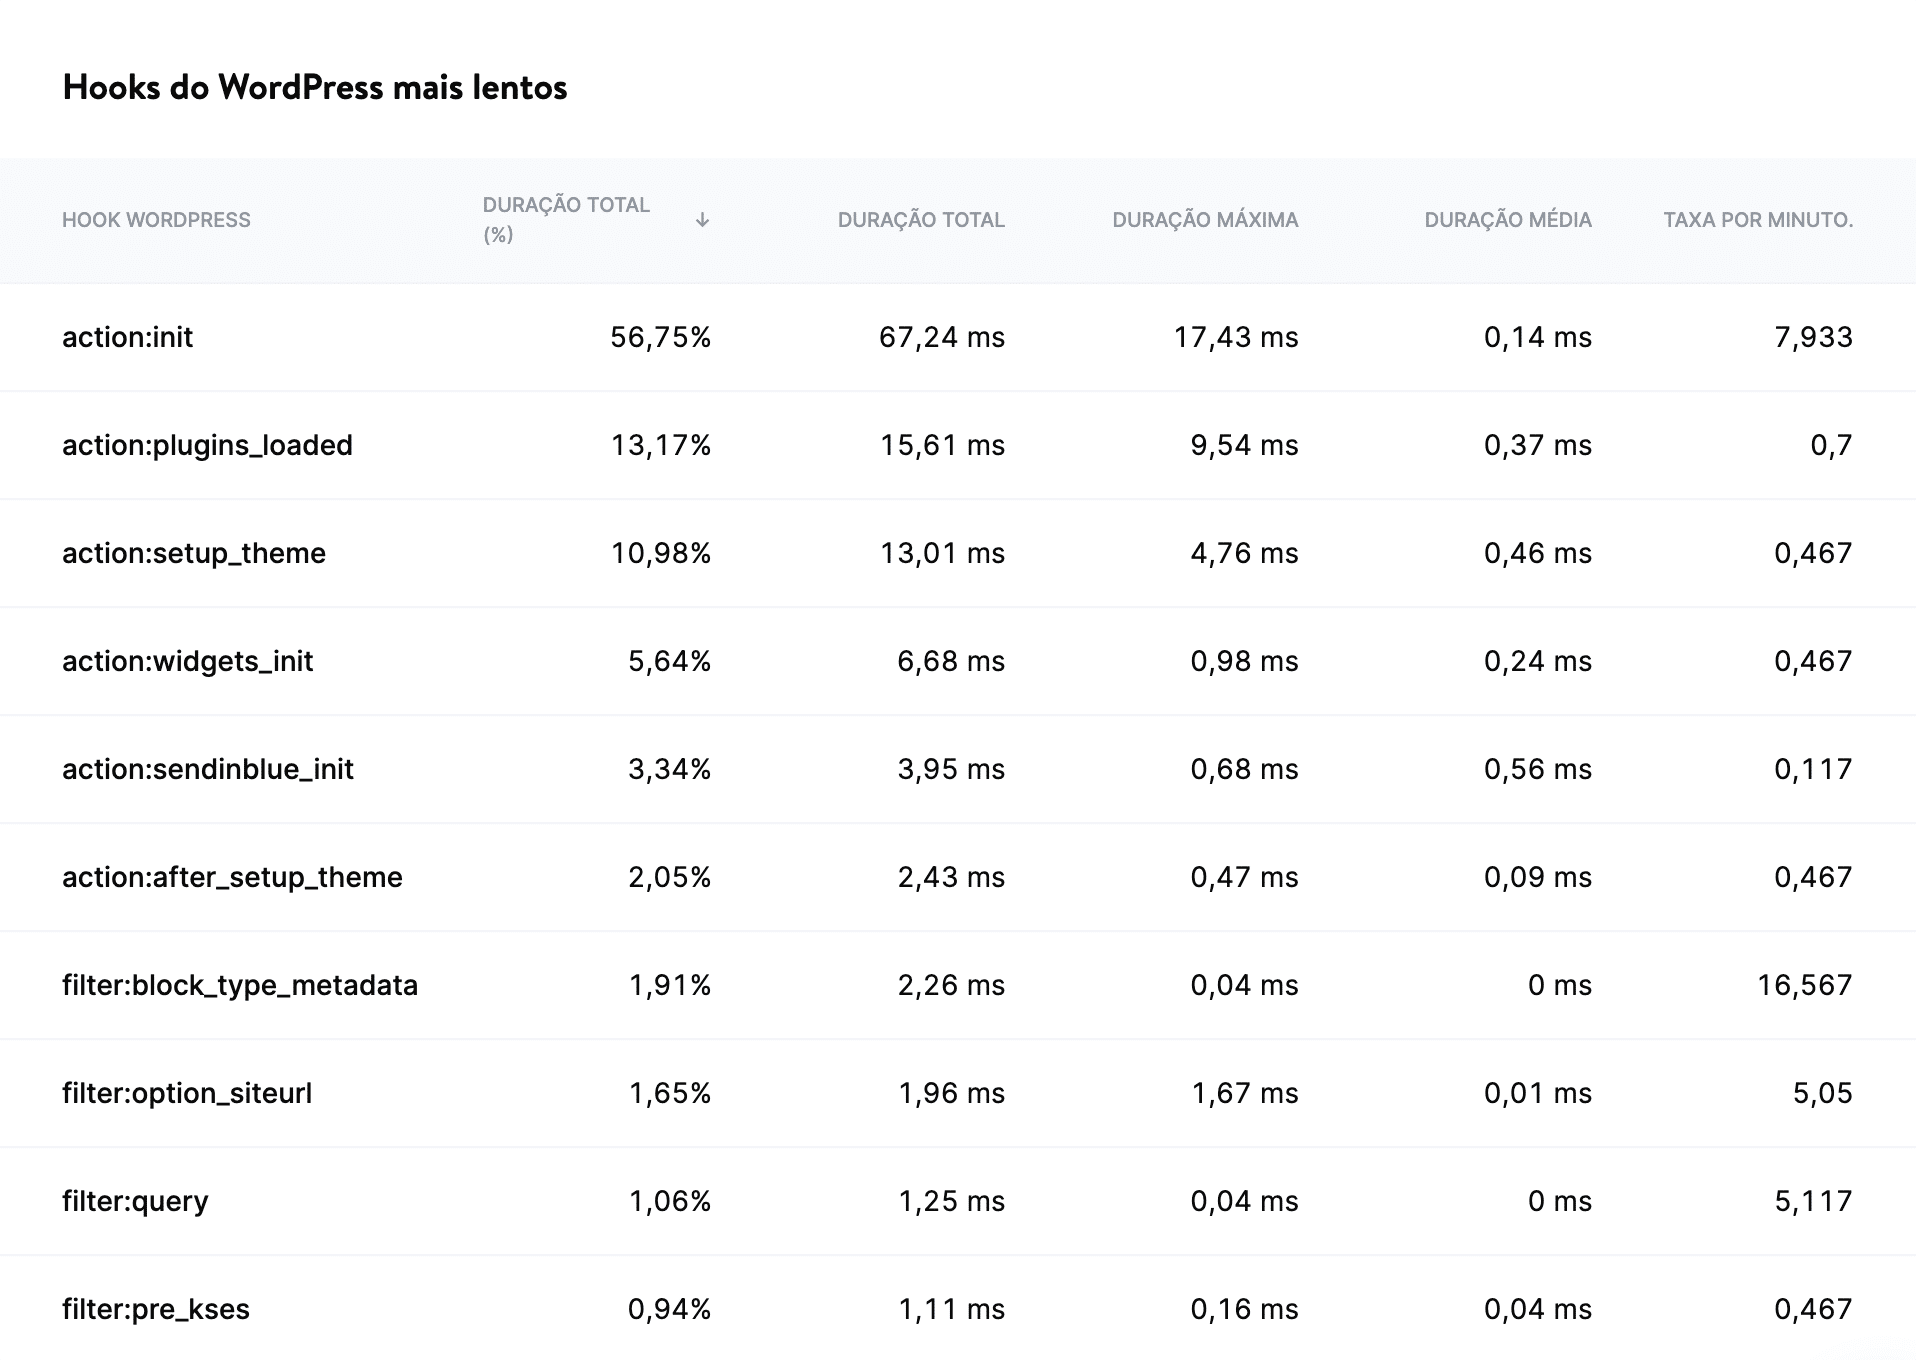Open the action:setup_theme hook details
Image resolution: width=1916 pixels, height=1360 pixels.
pos(193,552)
